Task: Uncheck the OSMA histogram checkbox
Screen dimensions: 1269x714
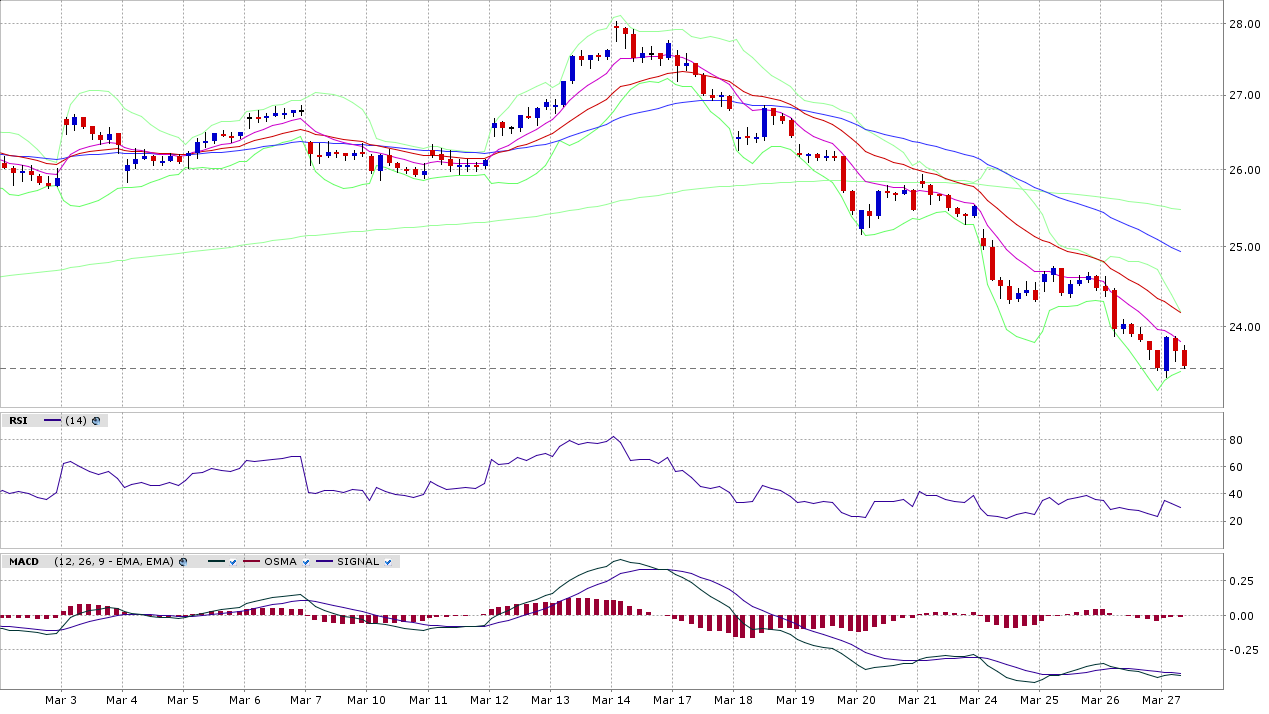Action: pos(306,562)
